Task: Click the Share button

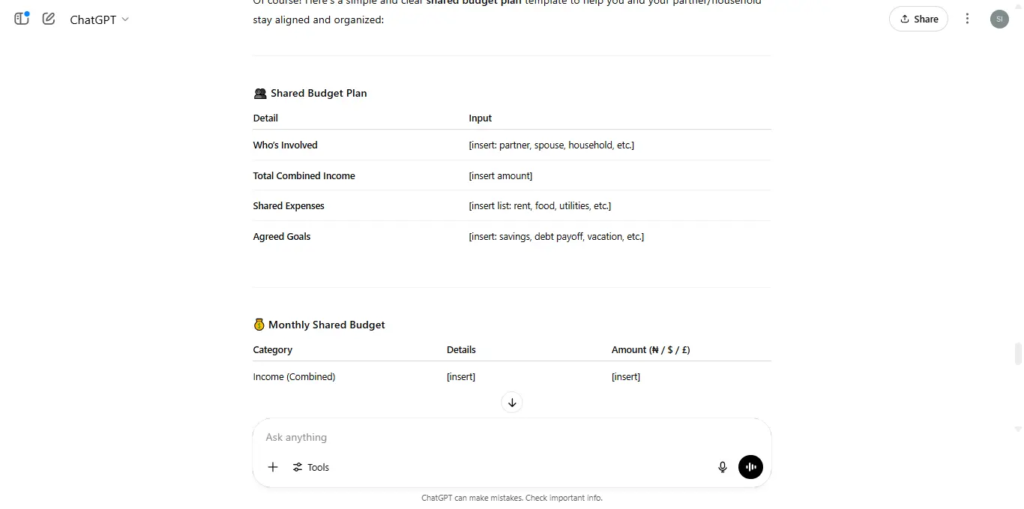Action: pos(918,19)
